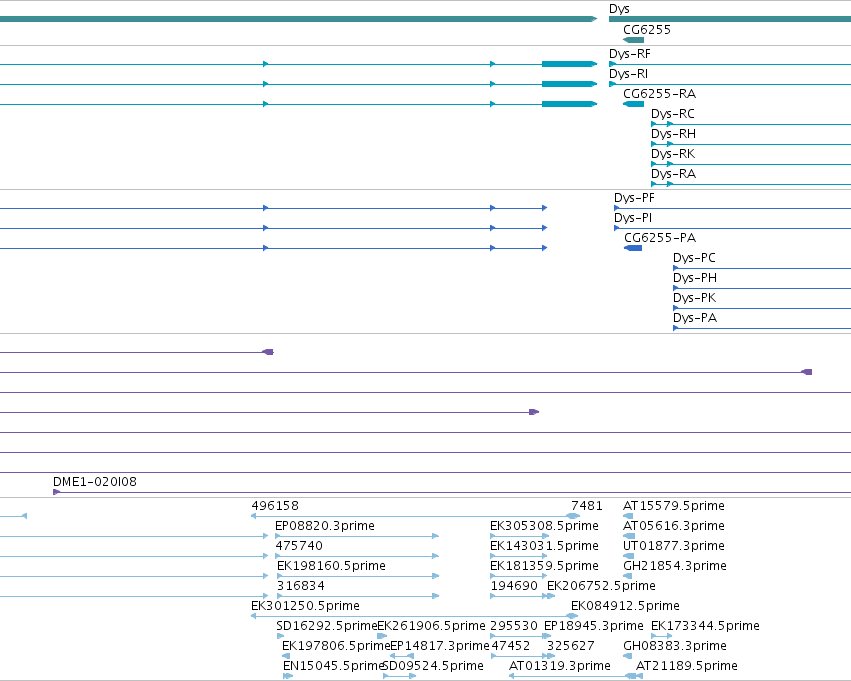Select the Dys-RA transcript
Image resolution: width=851 pixels, height=681 pixels.
[674, 174]
